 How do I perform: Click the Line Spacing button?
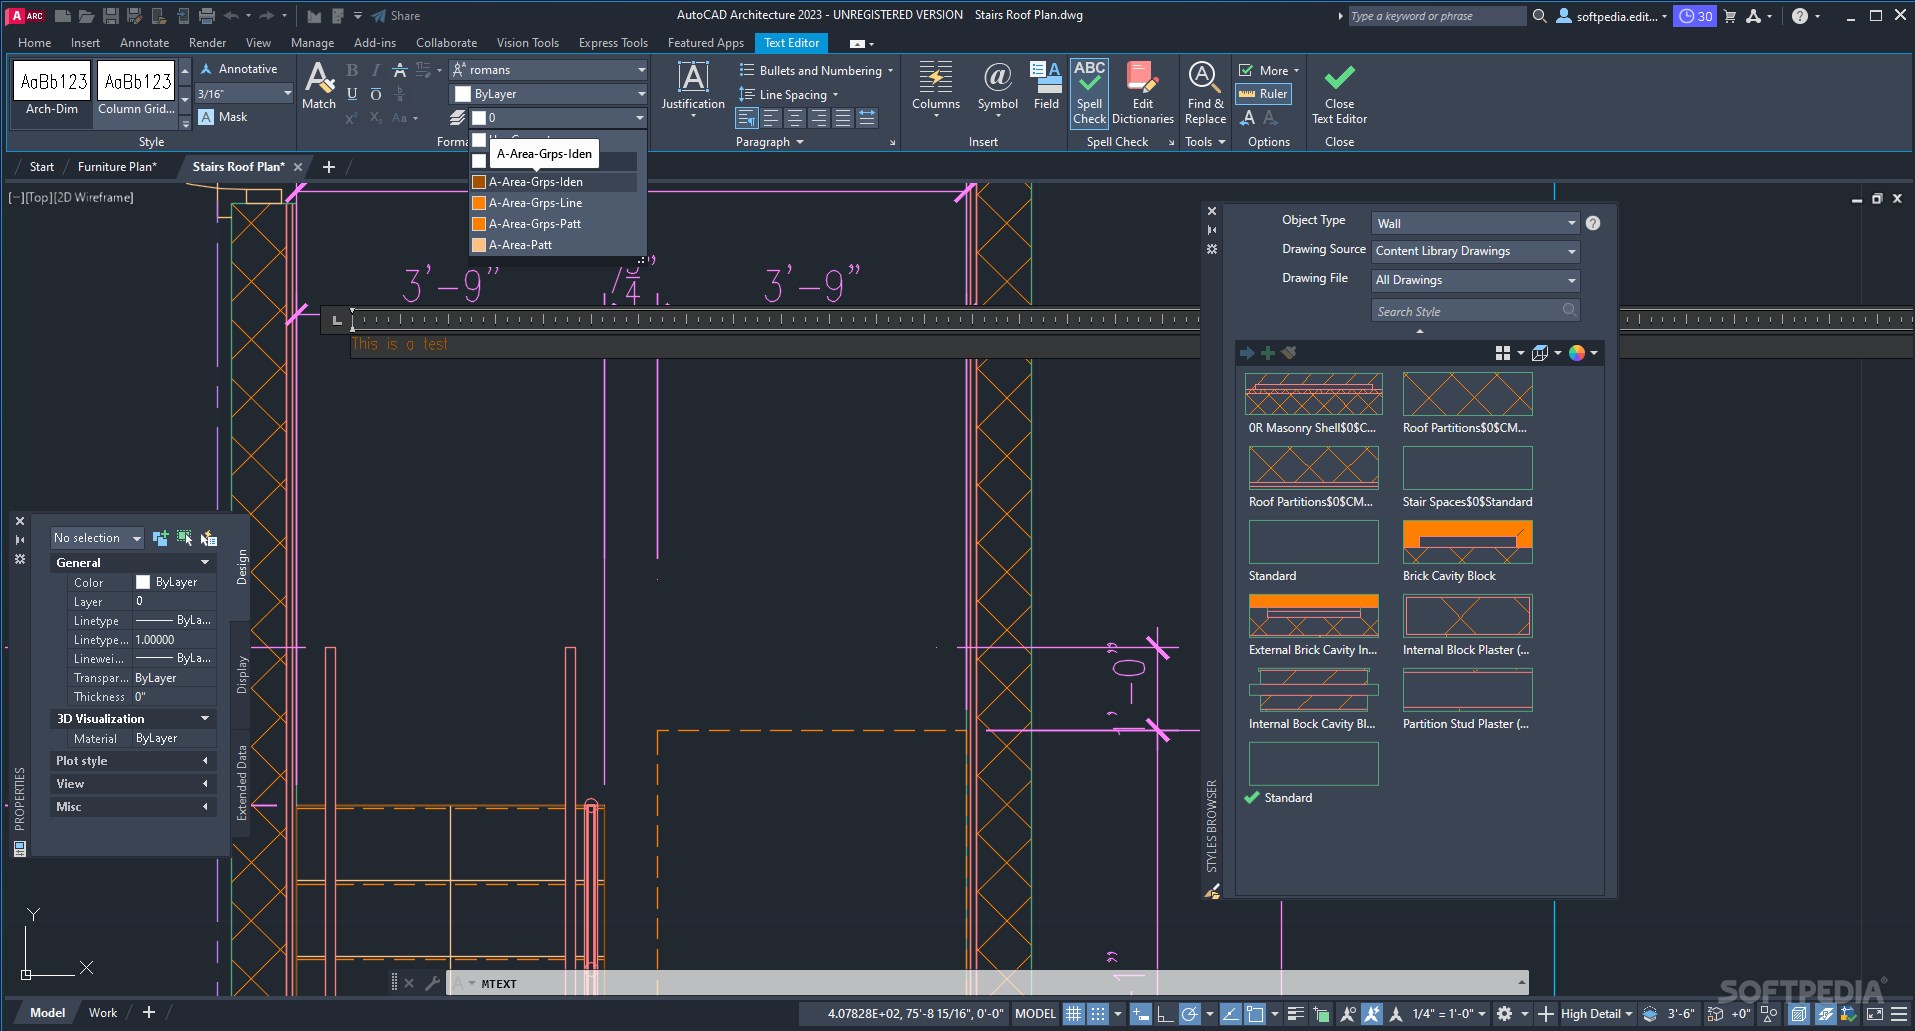coord(788,94)
